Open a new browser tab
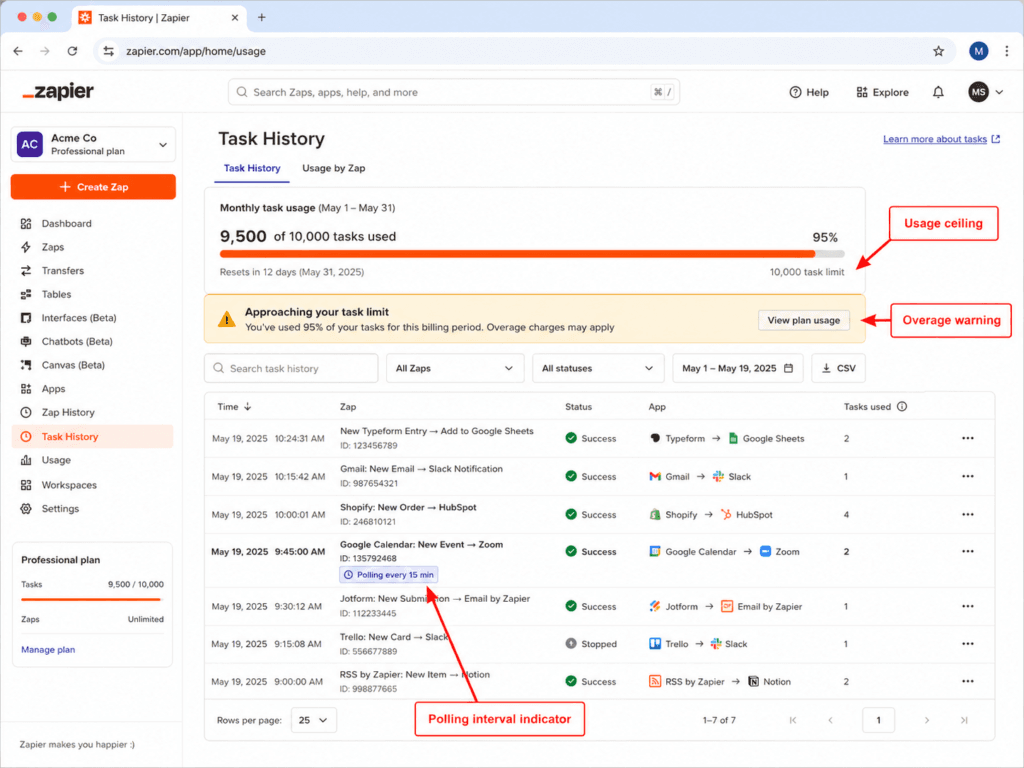Viewport: 1024px width, 768px height. pos(262,18)
